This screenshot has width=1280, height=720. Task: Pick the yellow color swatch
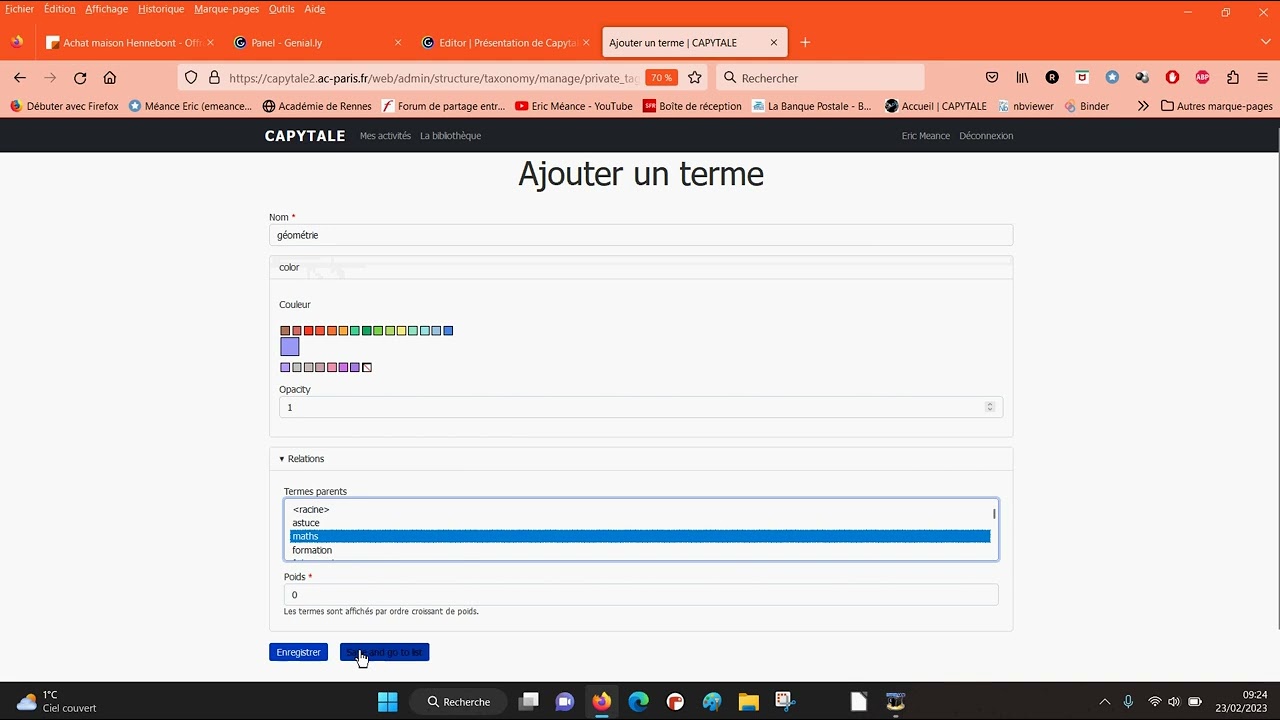tap(401, 331)
